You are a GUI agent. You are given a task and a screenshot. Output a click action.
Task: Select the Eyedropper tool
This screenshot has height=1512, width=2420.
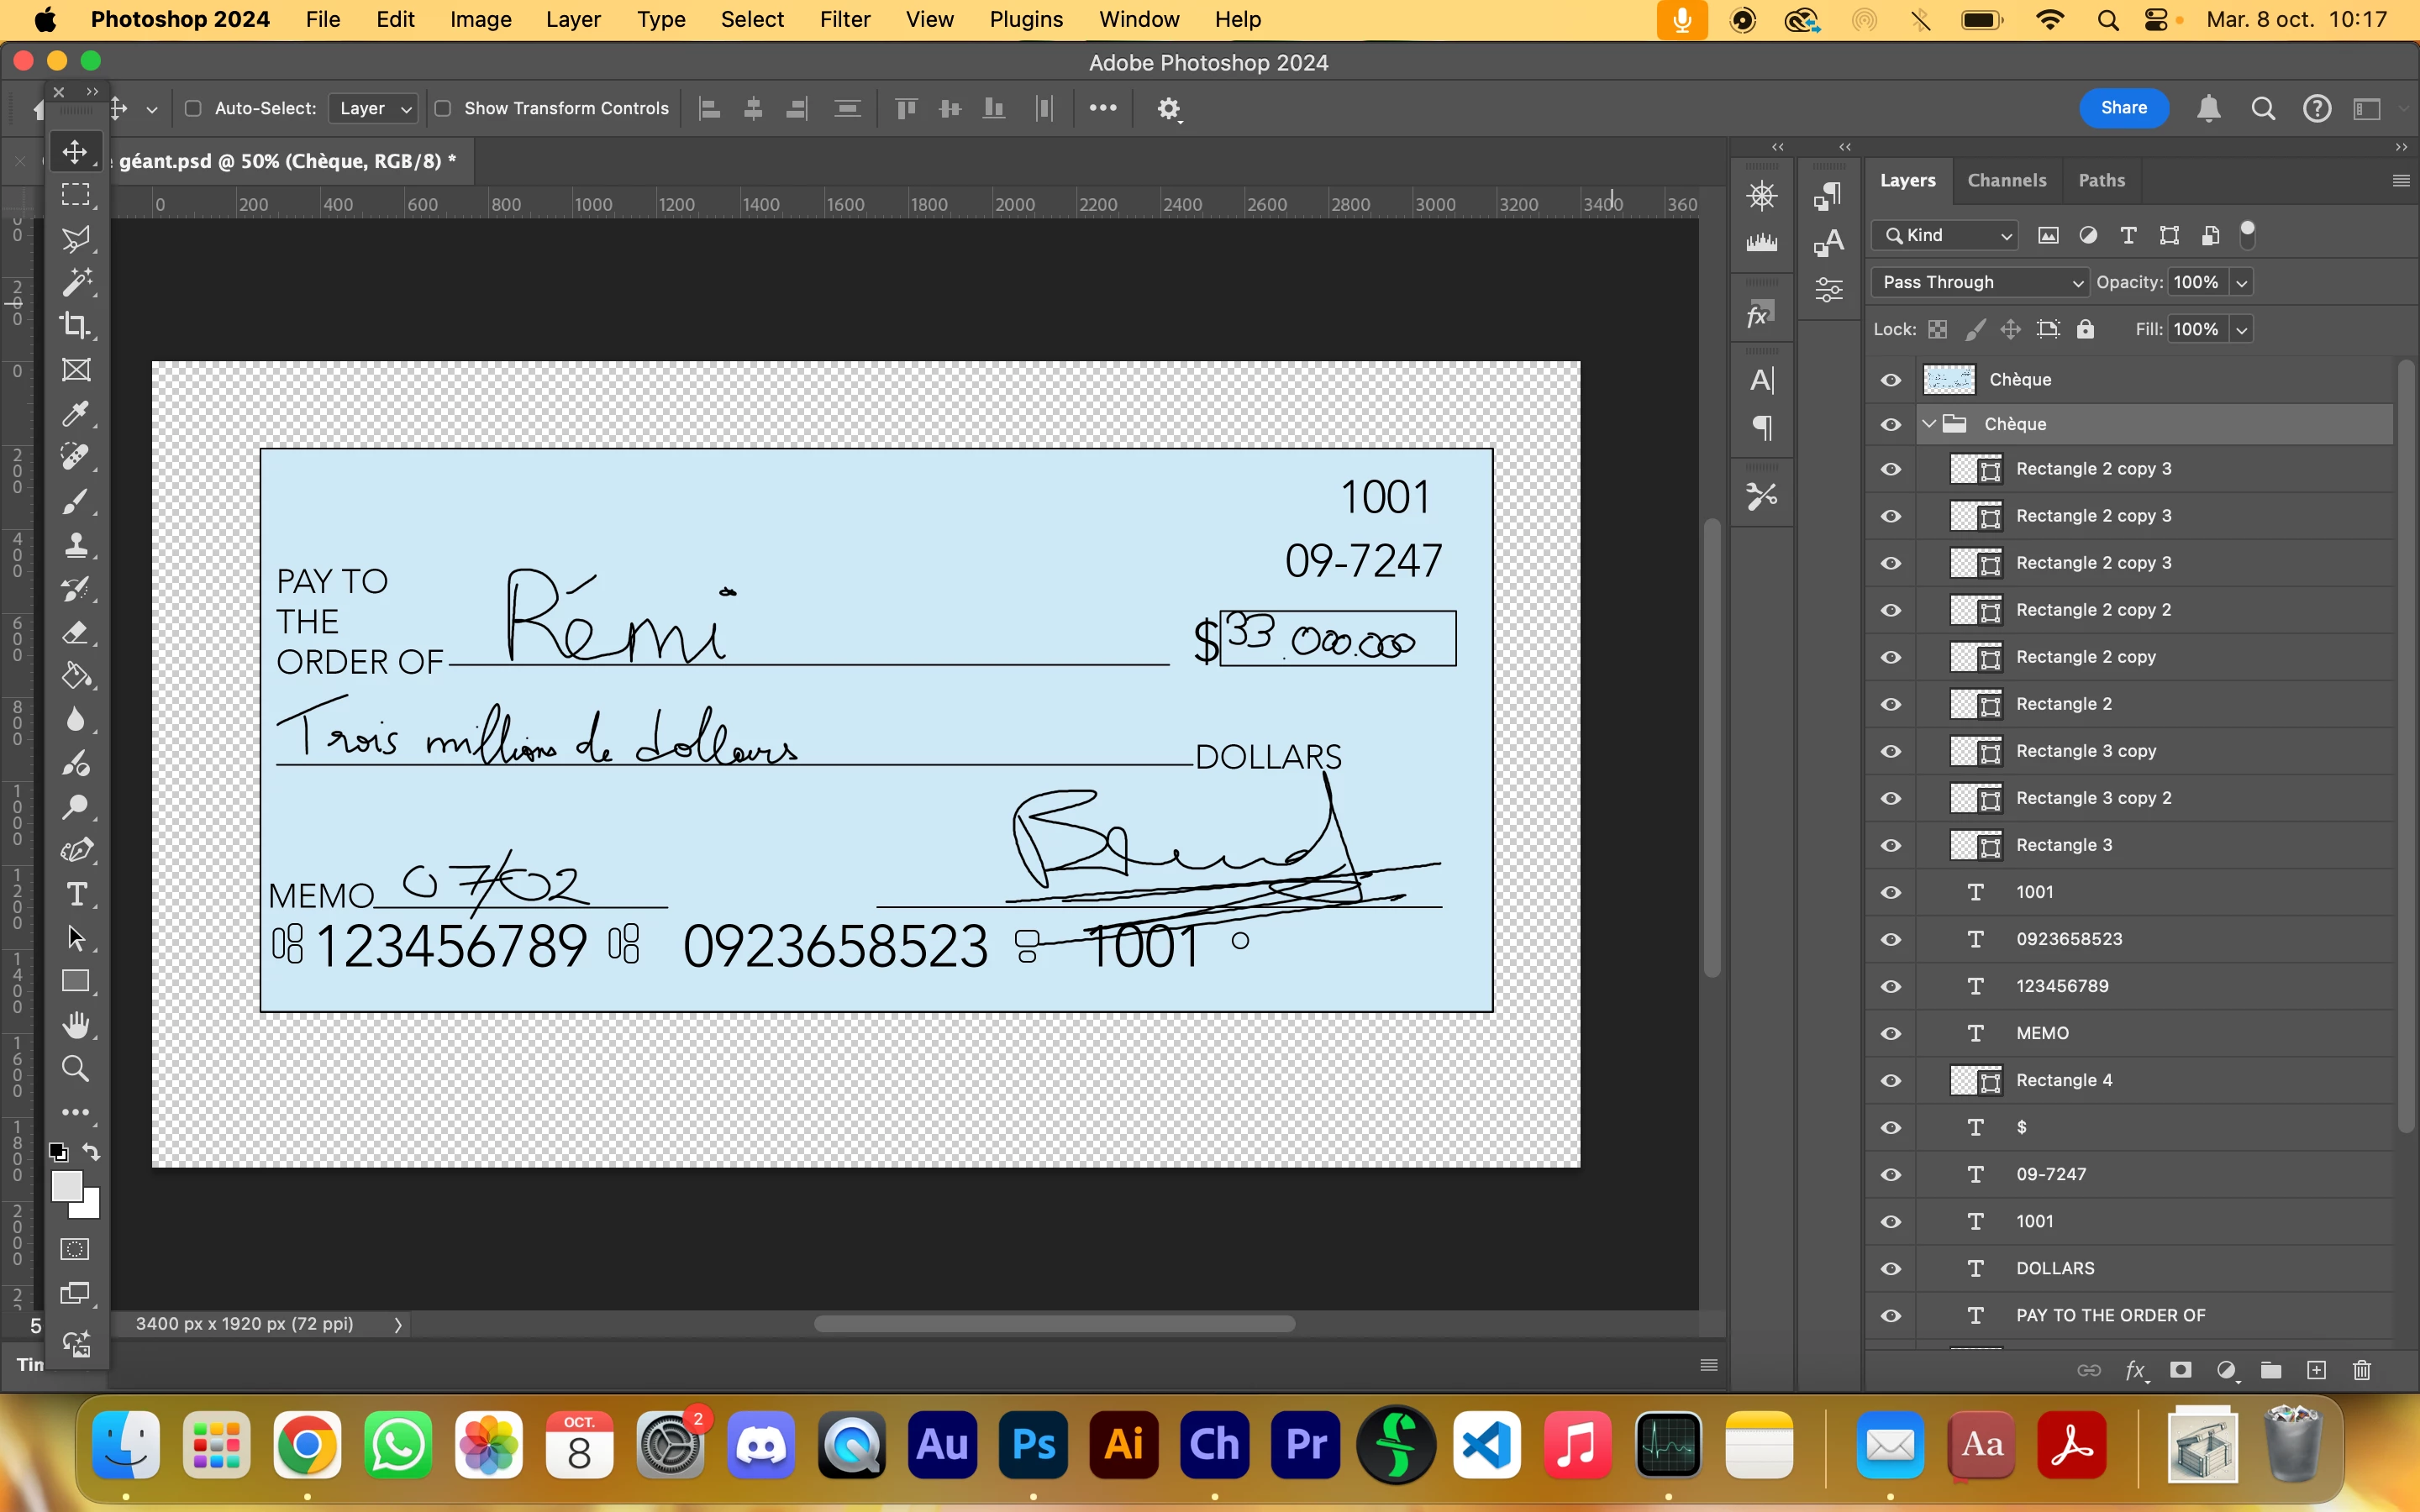tap(75, 413)
